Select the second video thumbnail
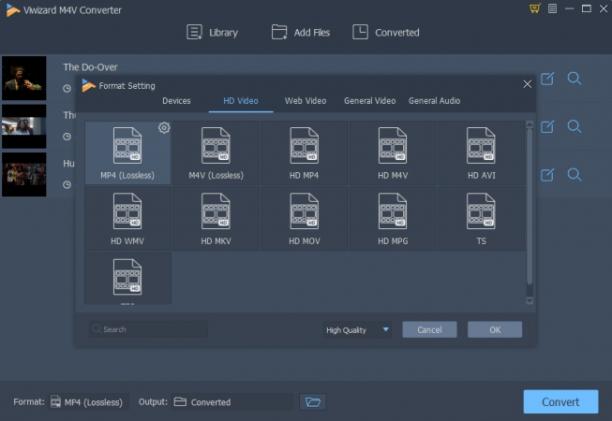 pyautogui.click(x=24, y=126)
